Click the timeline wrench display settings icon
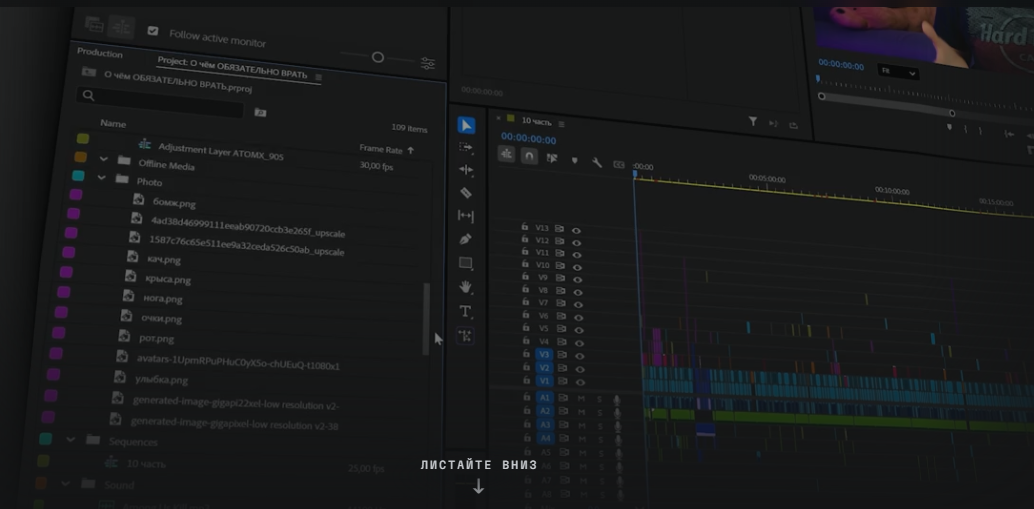The width and height of the screenshot is (1034, 509). (597, 162)
